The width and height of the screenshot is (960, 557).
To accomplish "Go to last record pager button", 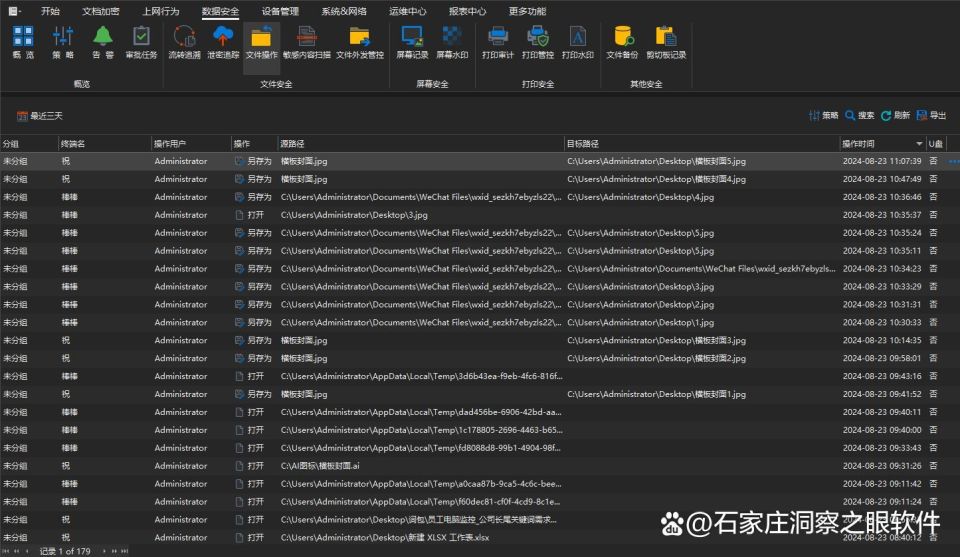I will point(124,551).
